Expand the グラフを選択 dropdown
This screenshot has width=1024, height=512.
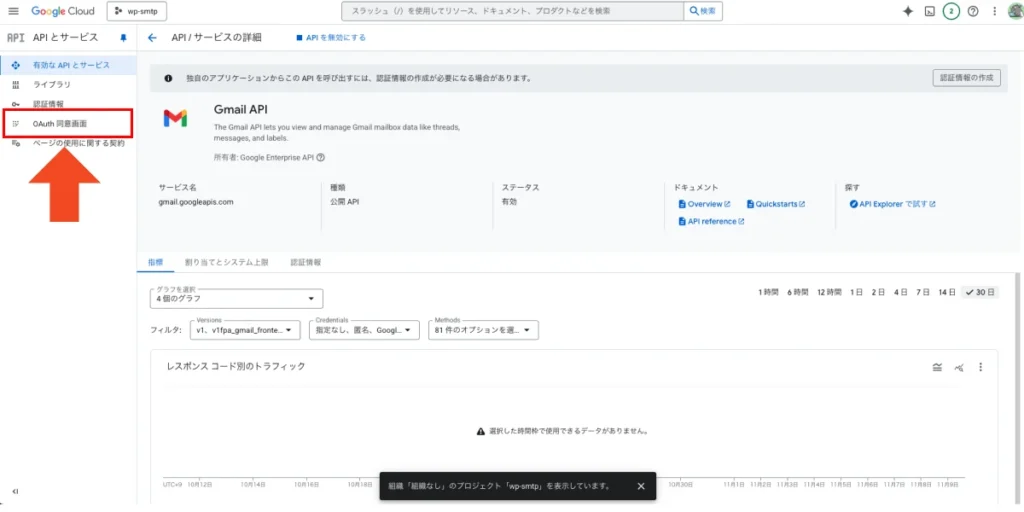click(236, 299)
